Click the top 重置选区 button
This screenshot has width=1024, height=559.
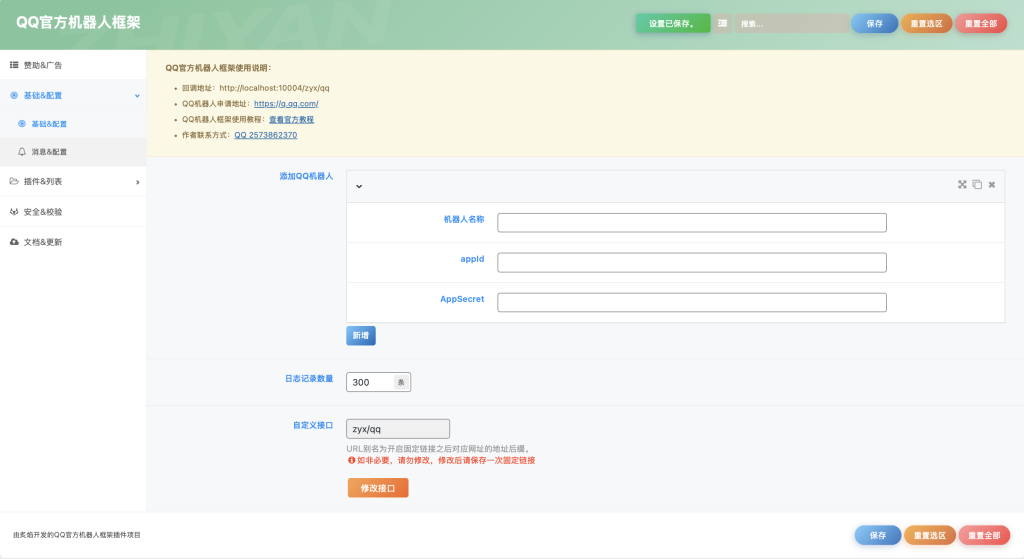pos(927,24)
